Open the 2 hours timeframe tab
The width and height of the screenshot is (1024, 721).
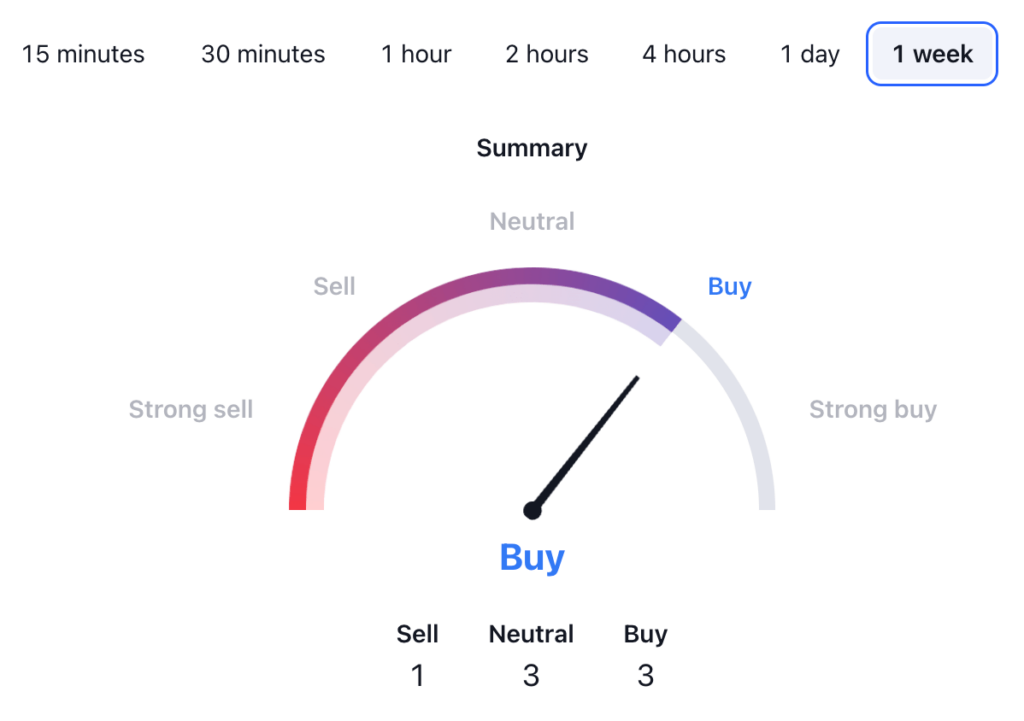[546, 54]
